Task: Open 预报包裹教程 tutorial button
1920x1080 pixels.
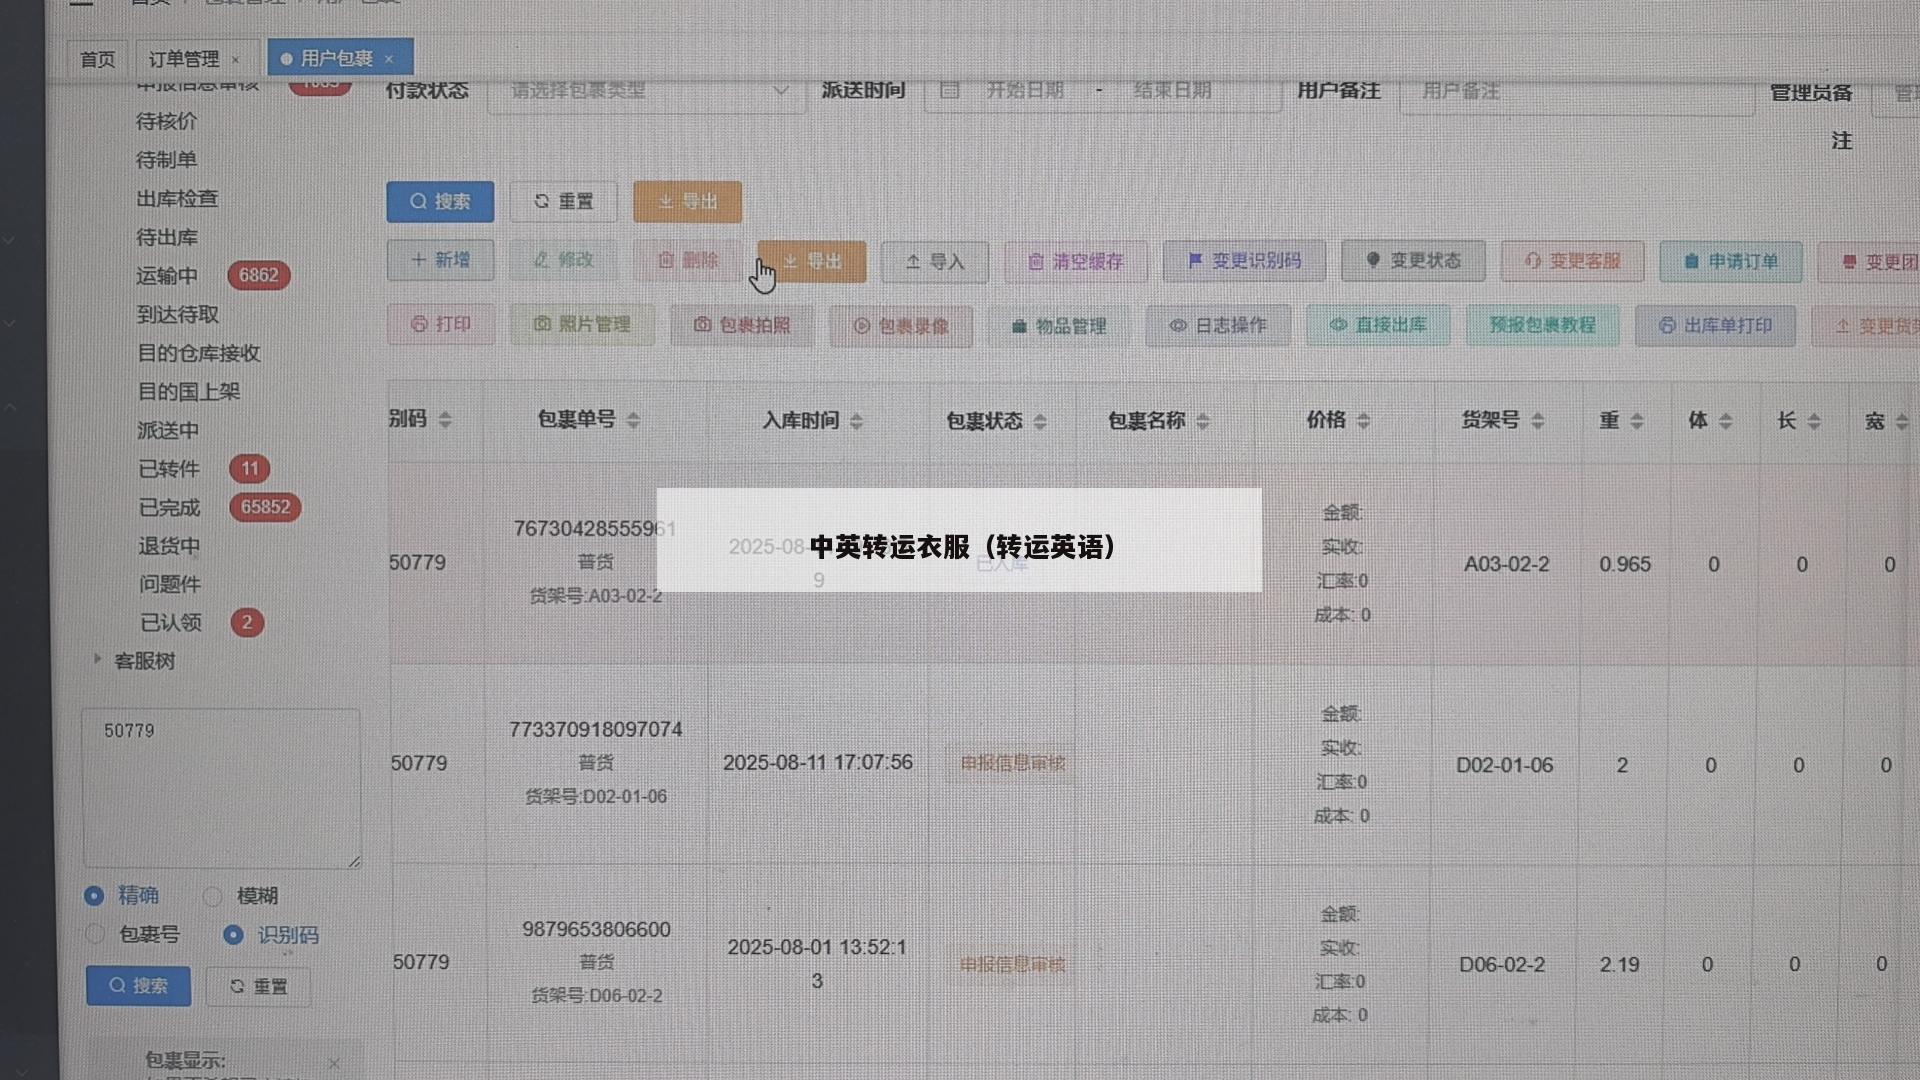Action: point(1542,325)
